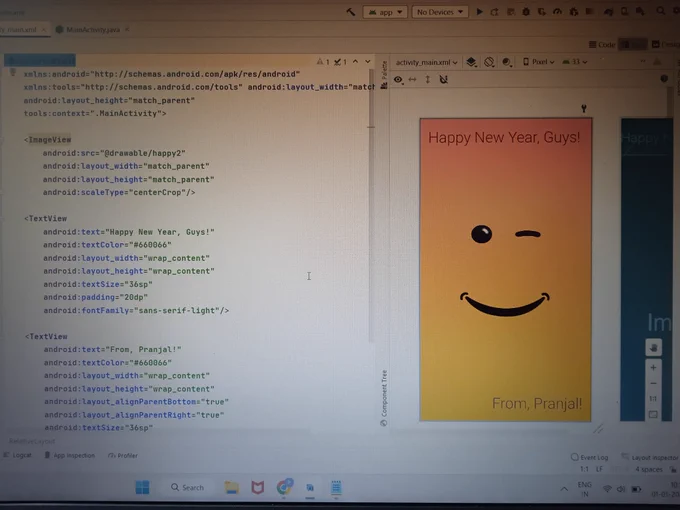Viewport: 680px width, 510px height.
Task: Click the editor vertical scrollbar
Action: click(x=371, y=204)
